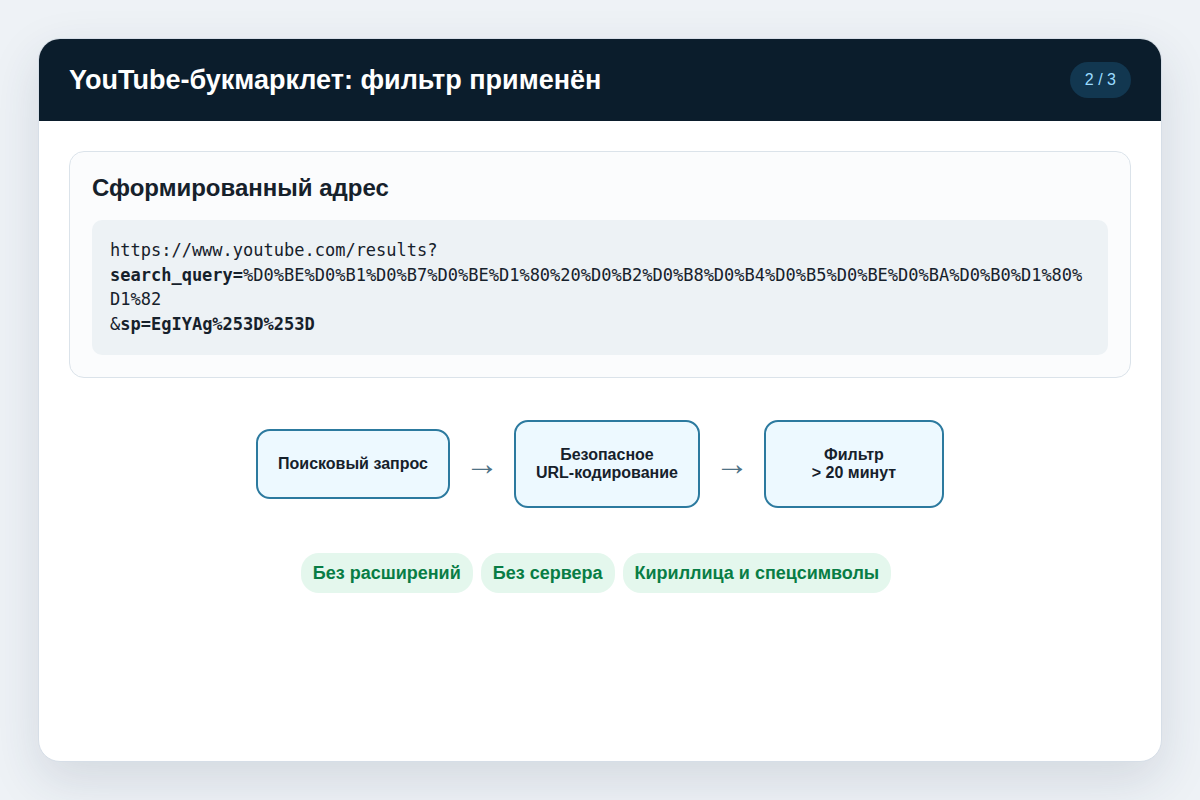Screen dimensions: 1200x800
Task: Click the "Сформированный адрес" heading
Action: (x=240, y=187)
